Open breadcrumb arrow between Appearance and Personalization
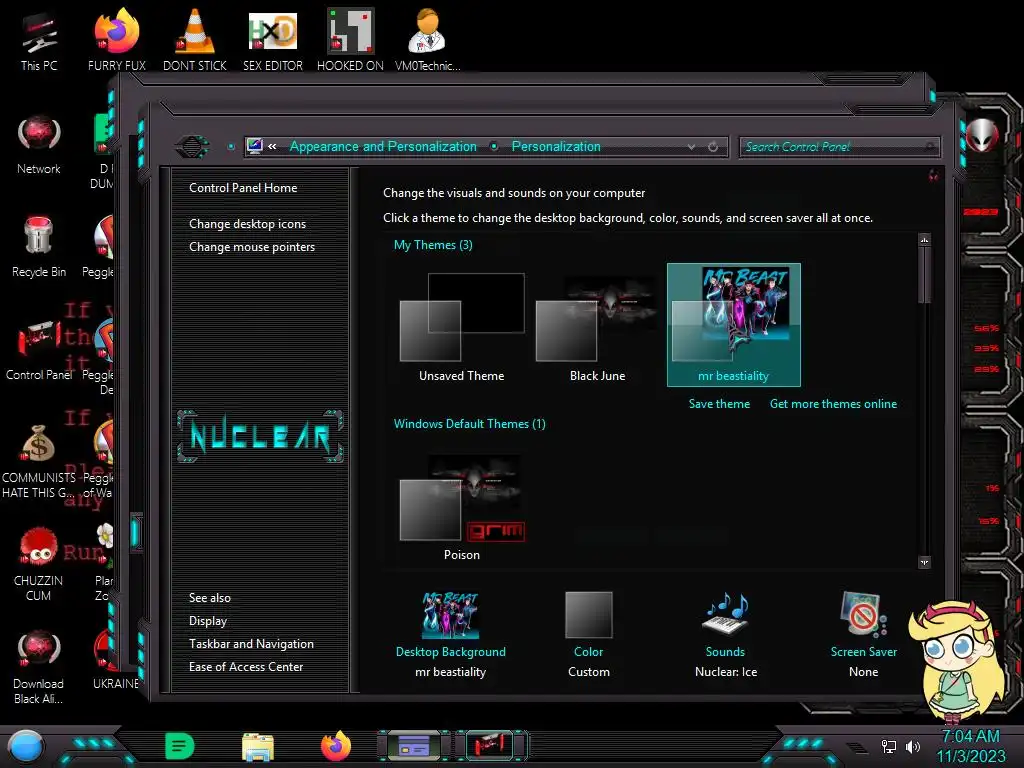This screenshot has height=768, width=1024. click(494, 147)
